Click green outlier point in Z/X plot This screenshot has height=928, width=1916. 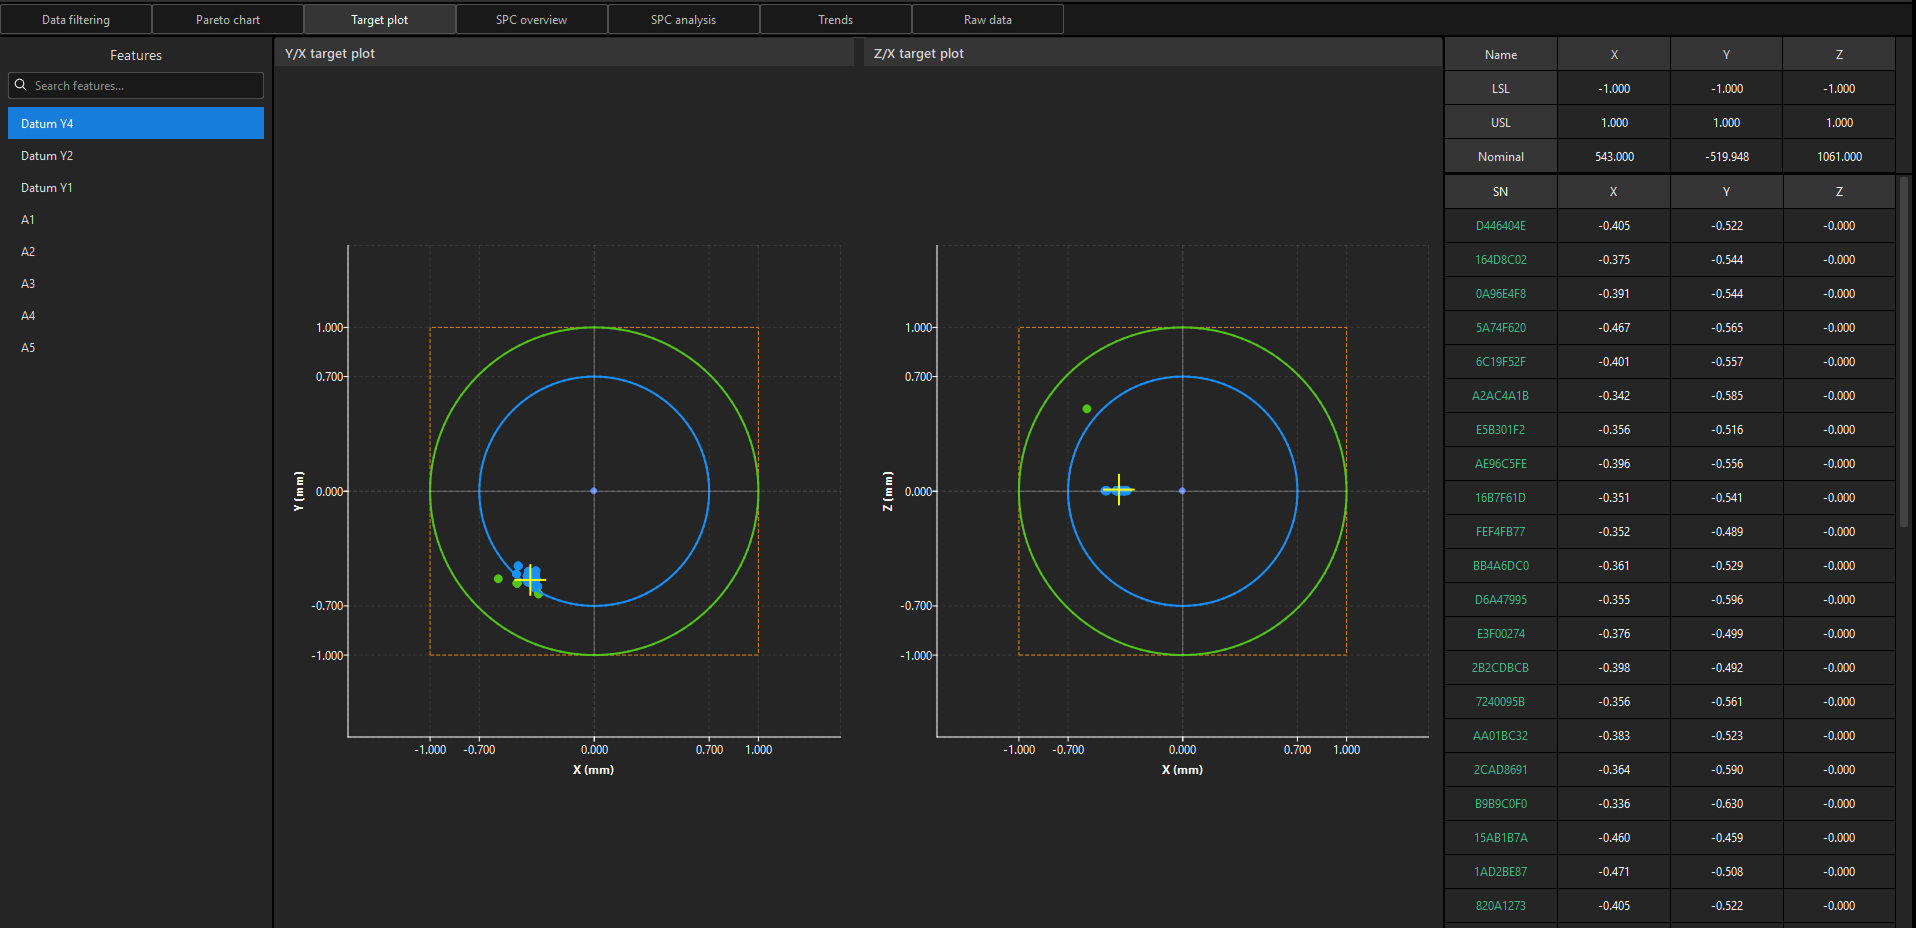[1087, 409]
